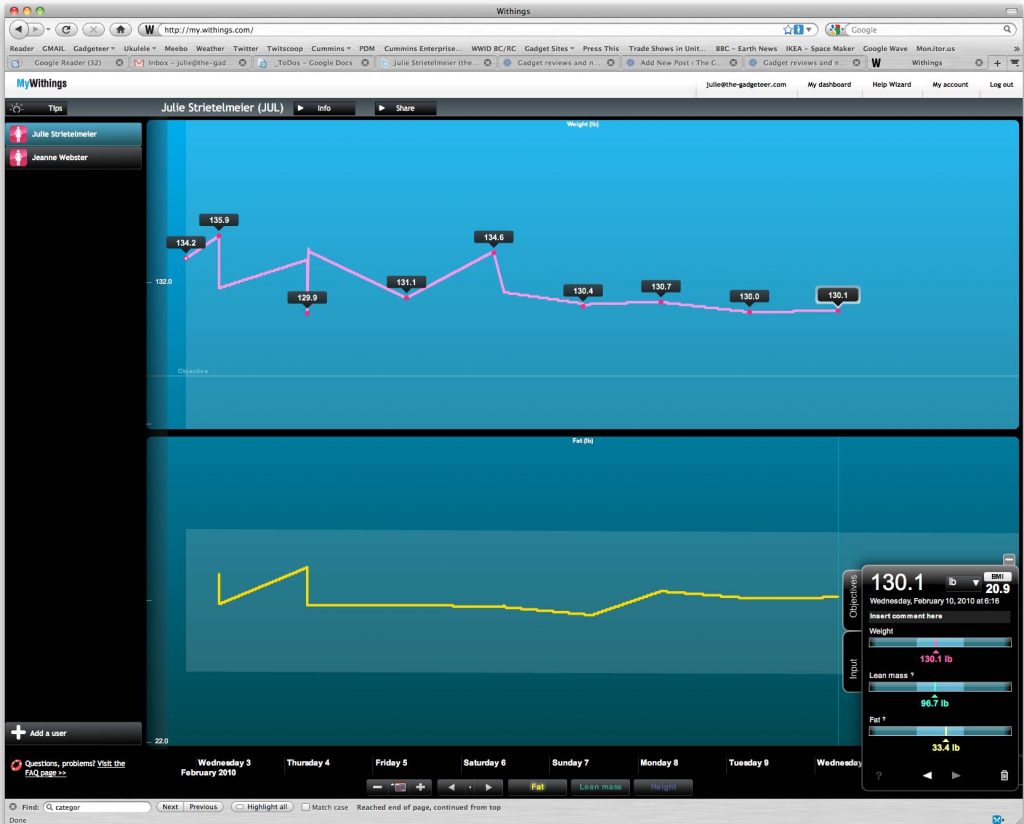The height and width of the screenshot is (824, 1024).
Task: Open a new browser tab
Action: (x=997, y=63)
